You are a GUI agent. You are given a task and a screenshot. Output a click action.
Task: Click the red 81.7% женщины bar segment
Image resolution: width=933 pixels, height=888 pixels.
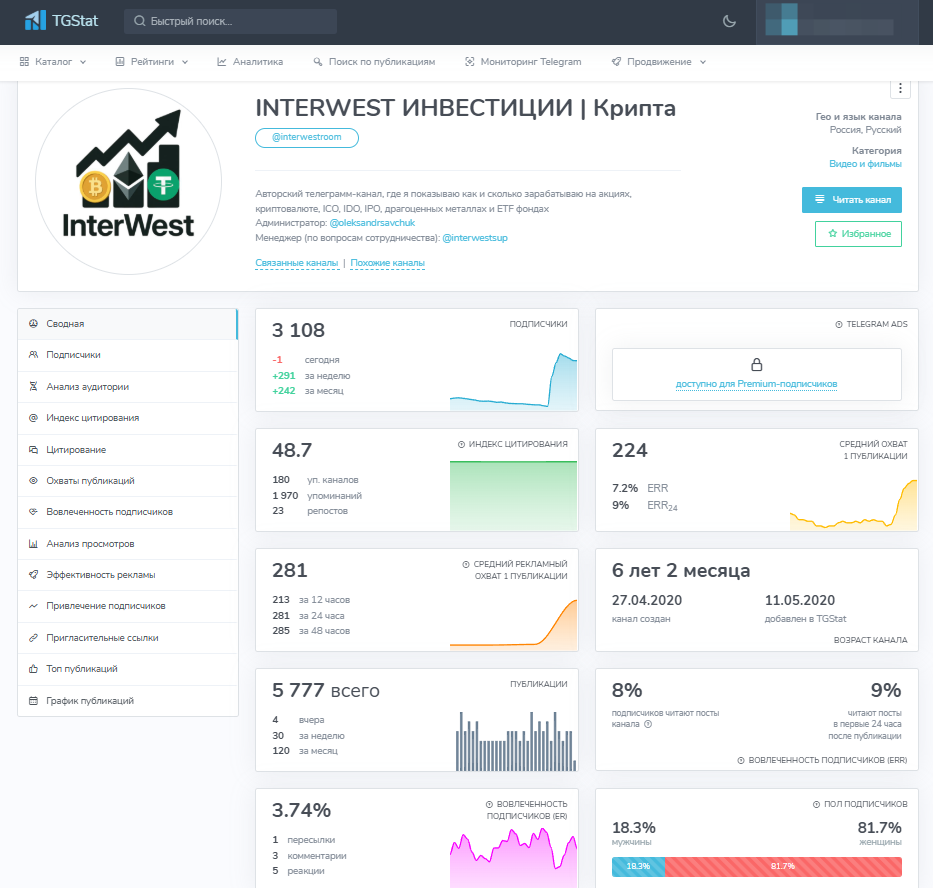[783, 867]
